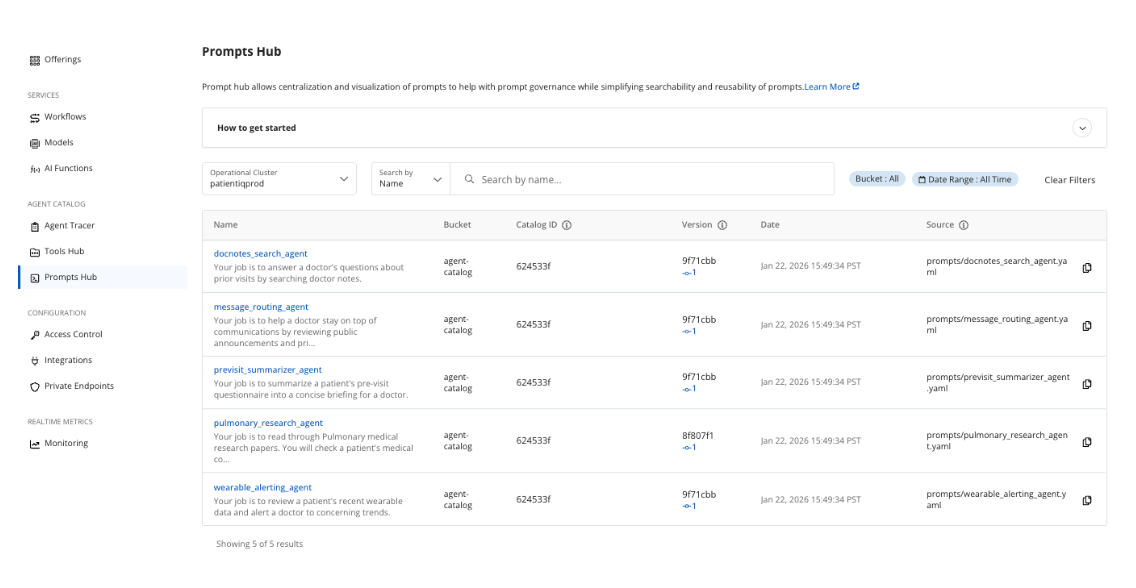Go to Agent Tracer in sidebar
The height and width of the screenshot is (588, 1136).
[x=69, y=226]
